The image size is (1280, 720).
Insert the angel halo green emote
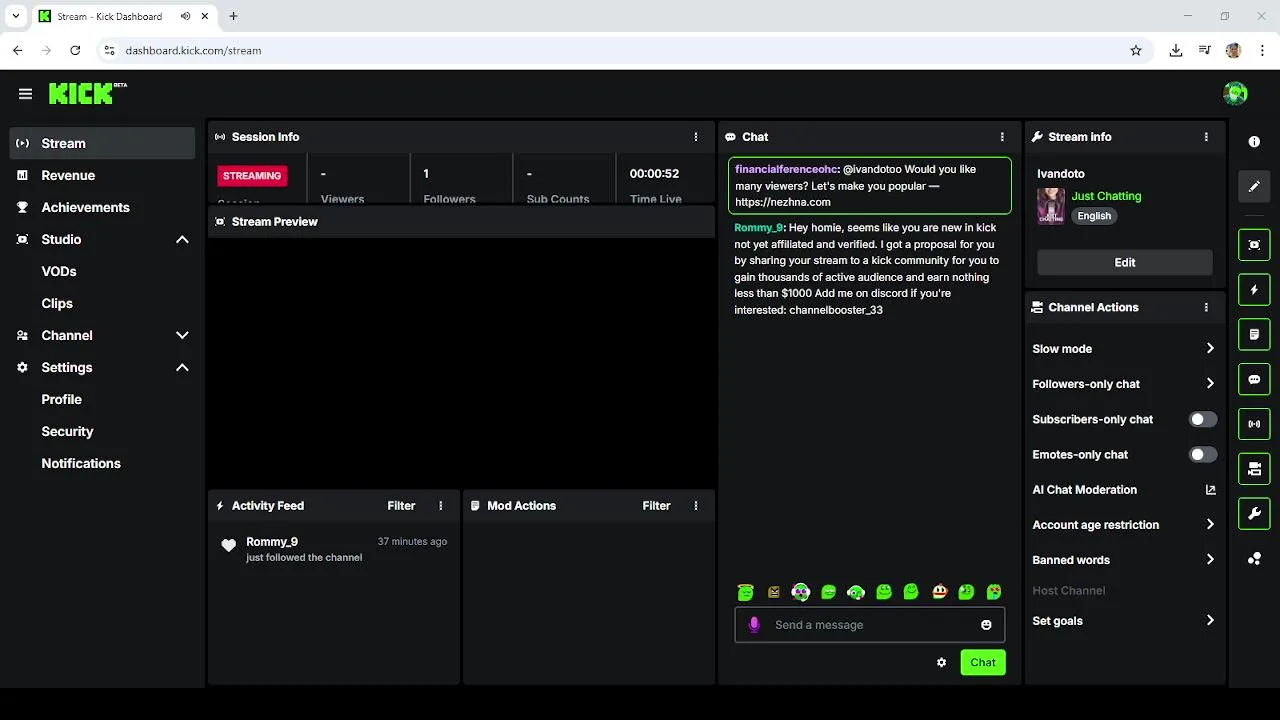[x=745, y=592]
